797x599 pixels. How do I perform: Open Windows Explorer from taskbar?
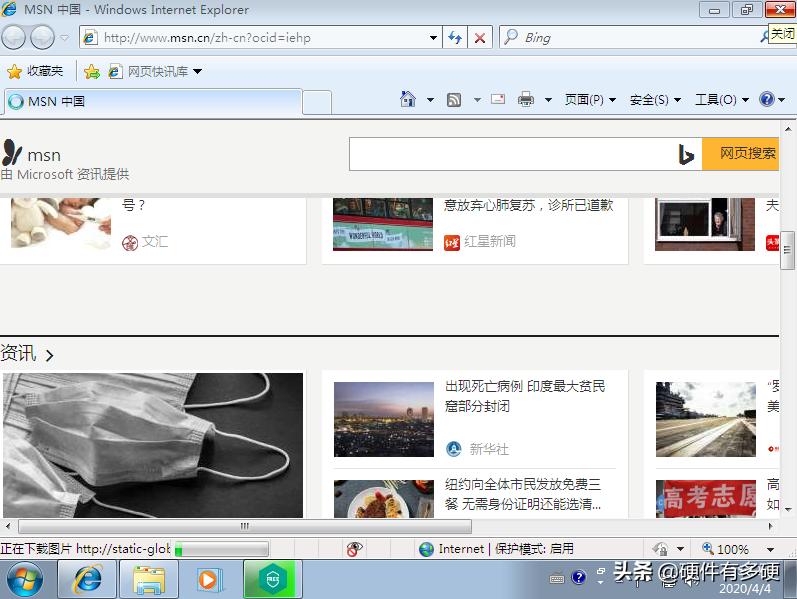(x=149, y=579)
